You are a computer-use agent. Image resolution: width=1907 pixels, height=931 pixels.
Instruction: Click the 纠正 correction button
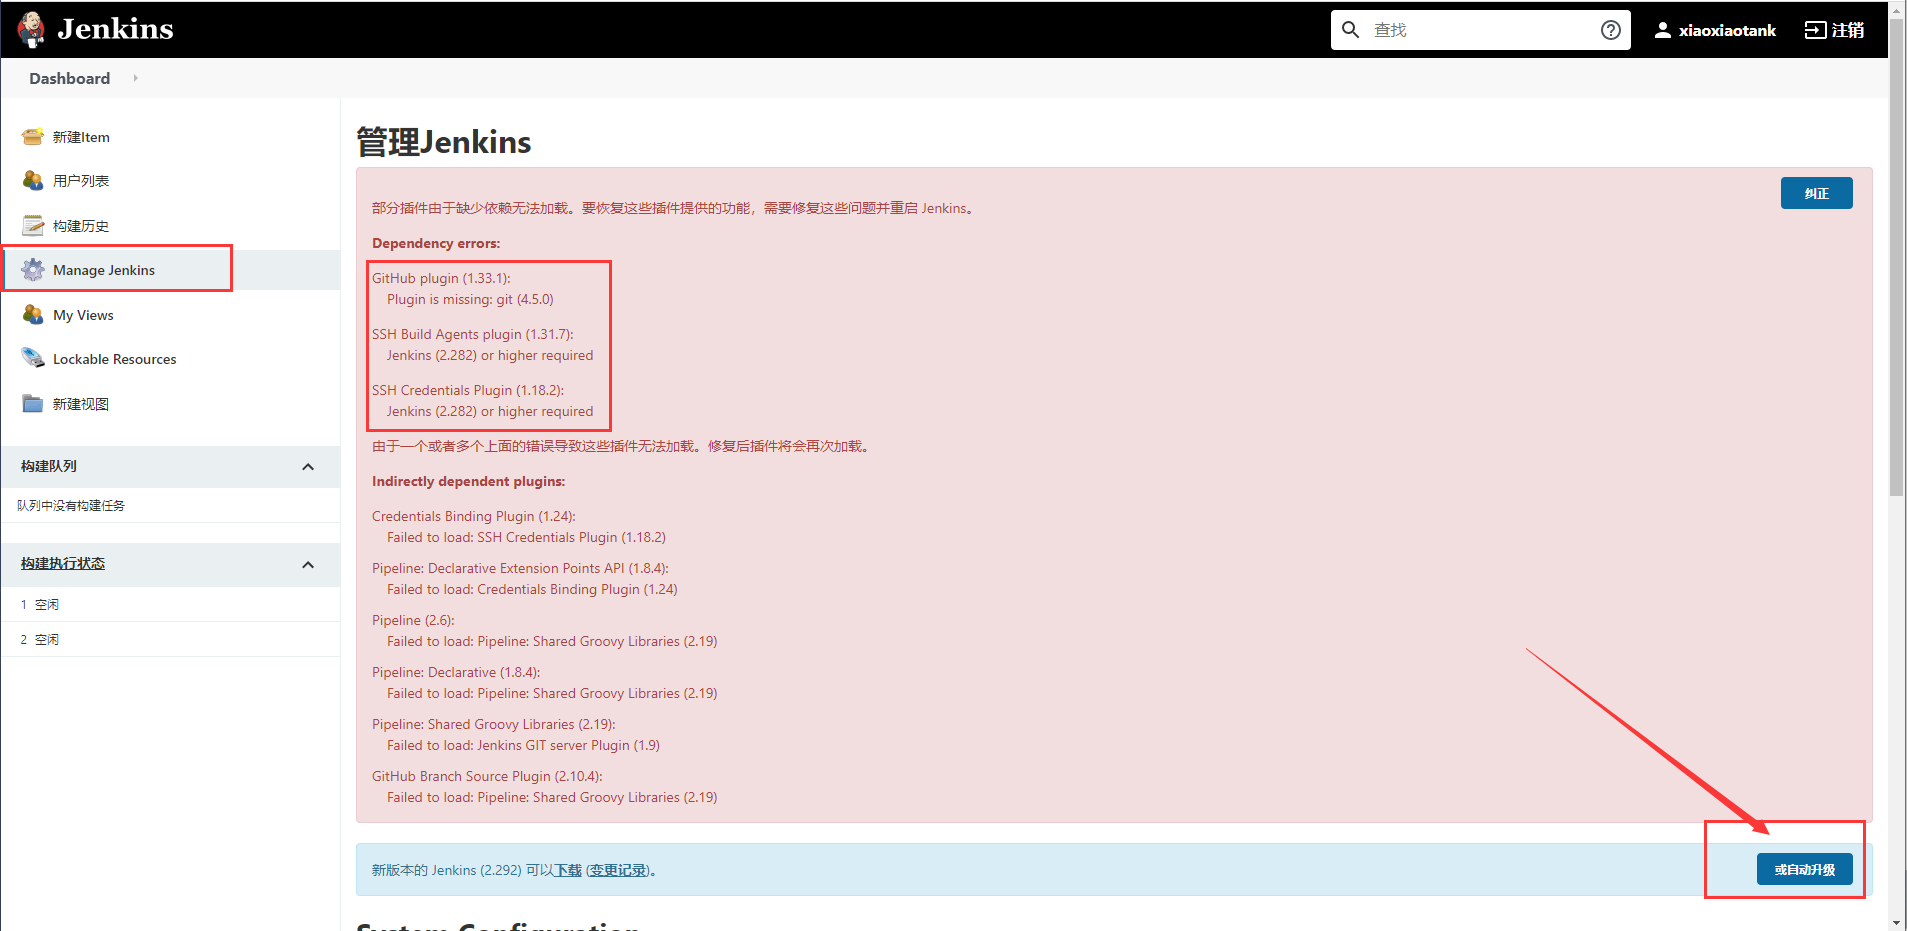[x=1816, y=192]
